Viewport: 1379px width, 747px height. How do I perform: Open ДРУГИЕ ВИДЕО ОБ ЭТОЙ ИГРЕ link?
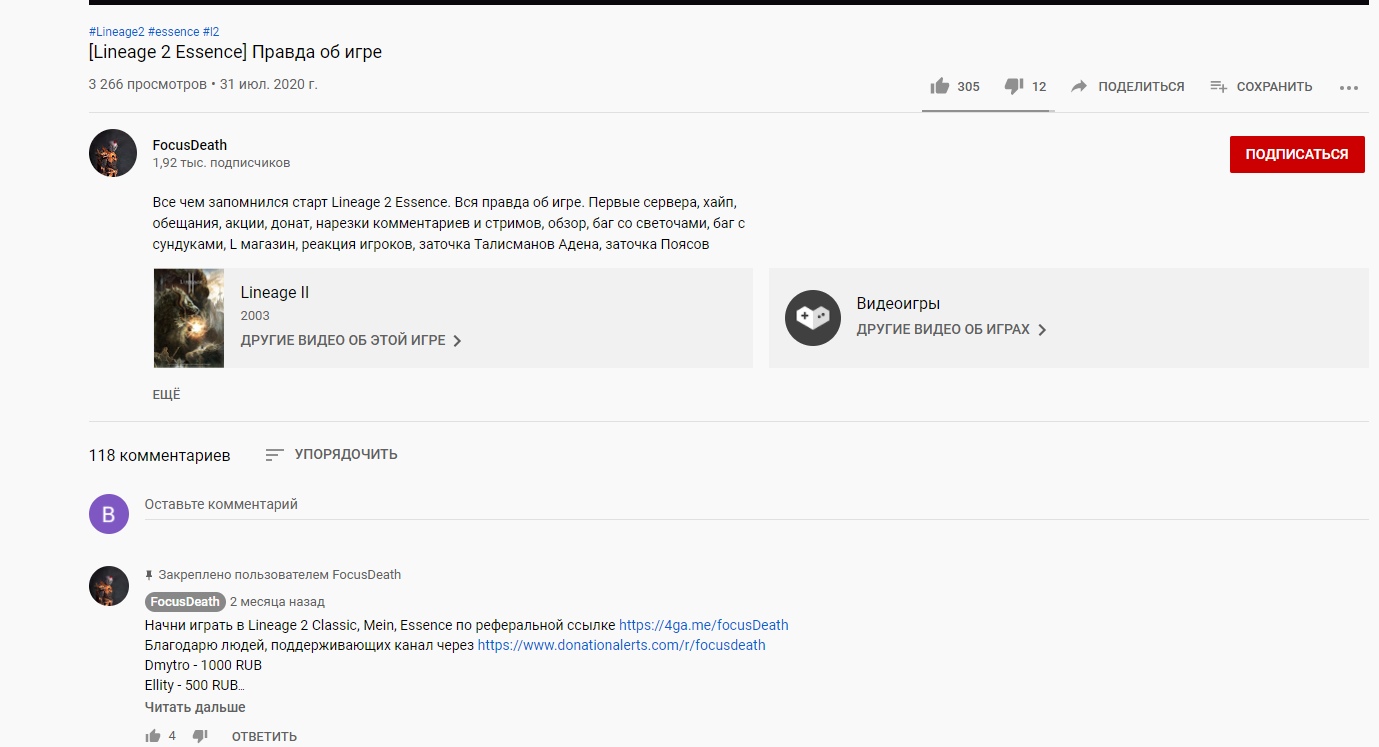[x=351, y=341]
